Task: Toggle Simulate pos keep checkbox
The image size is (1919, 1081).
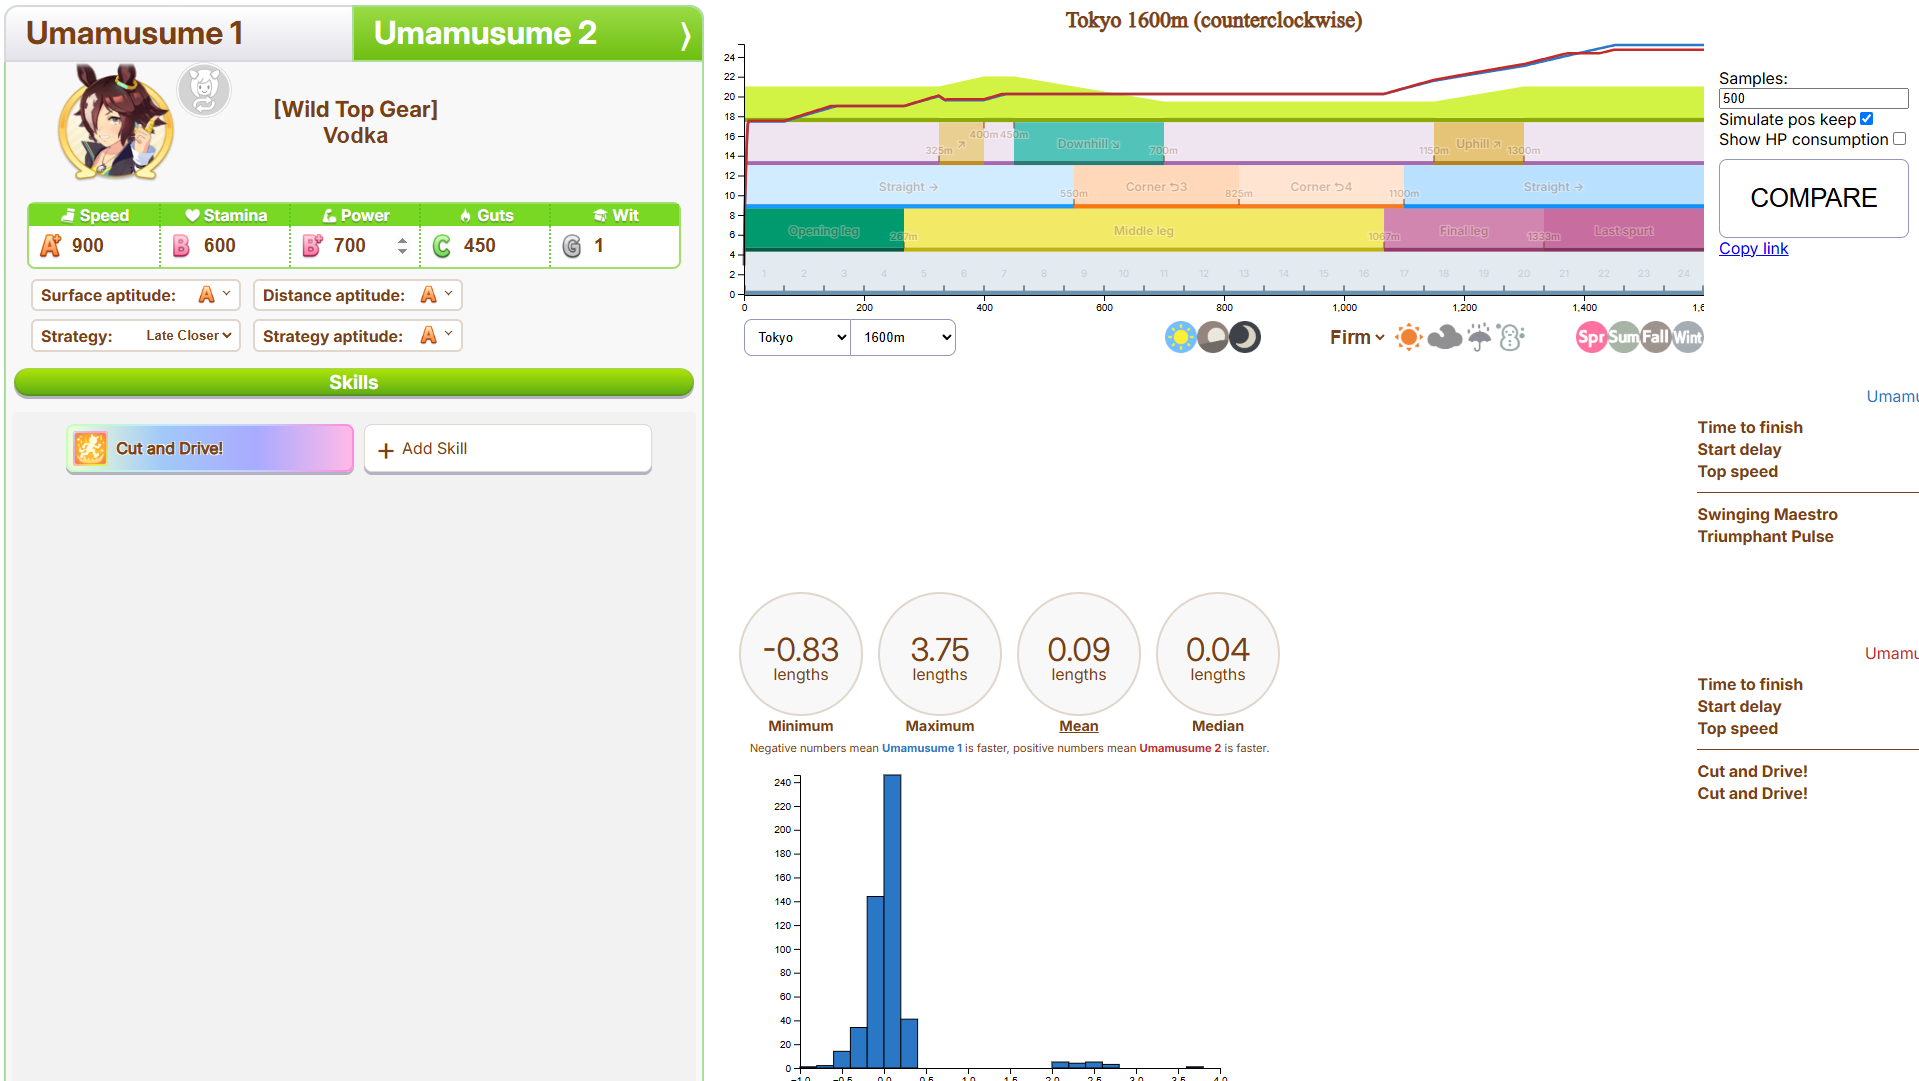Action: pyautogui.click(x=1866, y=118)
